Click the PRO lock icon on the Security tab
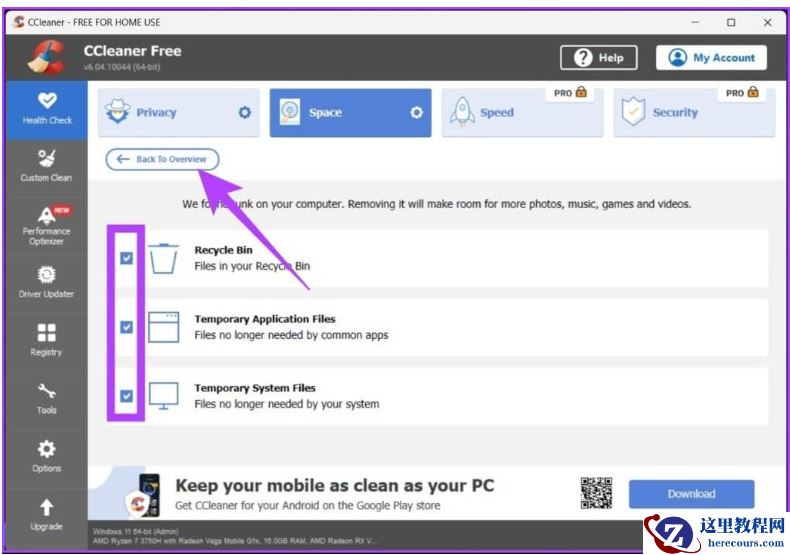Viewport: 790px width, 555px height. click(x=753, y=92)
